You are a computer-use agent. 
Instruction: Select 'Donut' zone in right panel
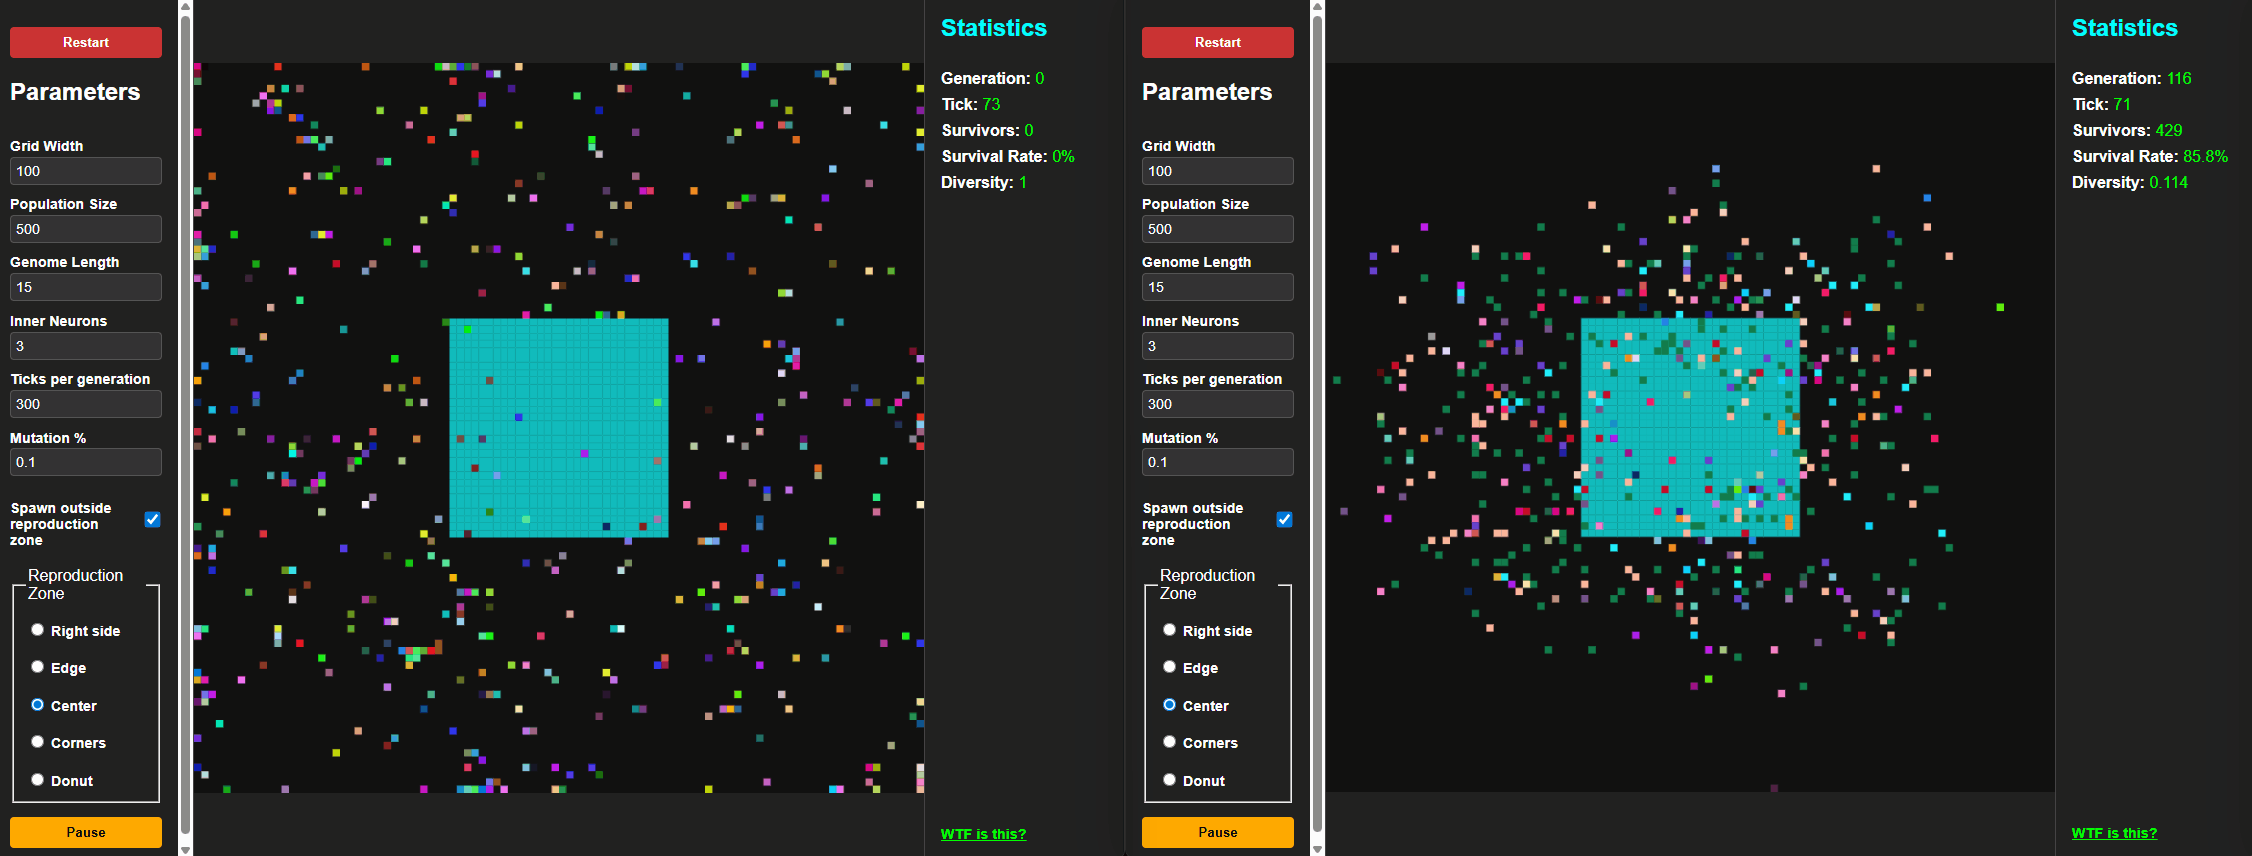click(1169, 780)
